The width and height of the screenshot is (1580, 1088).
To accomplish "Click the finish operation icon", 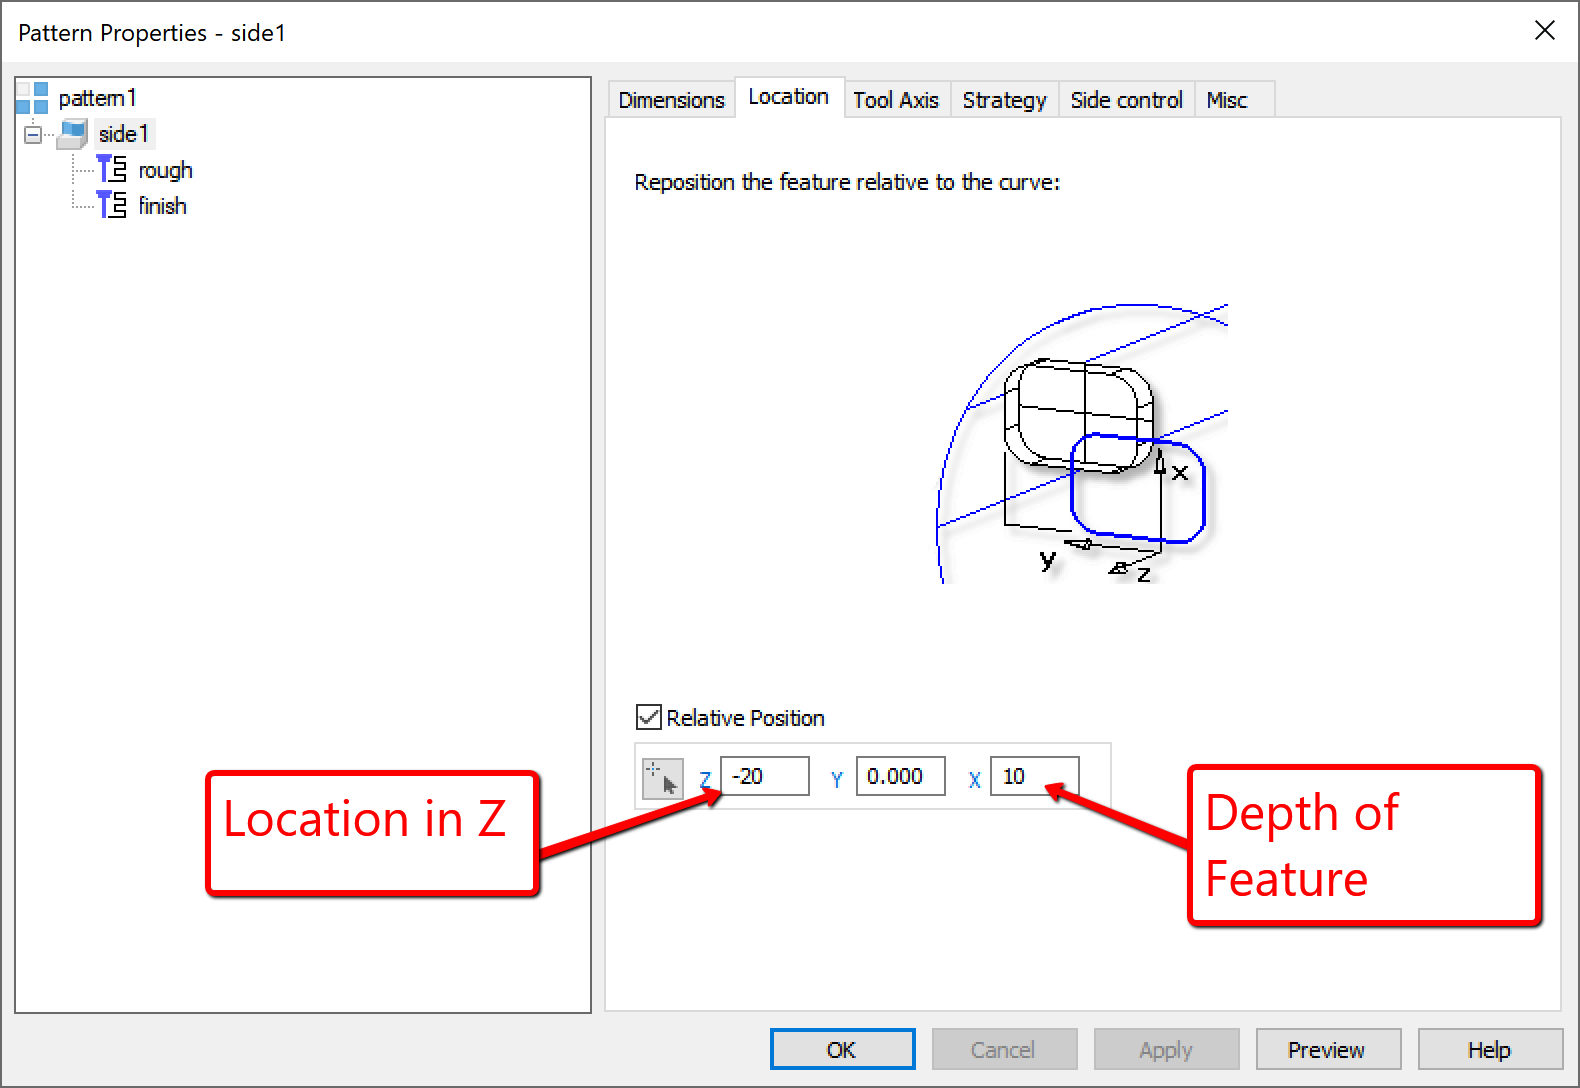I will tap(112, 205).
